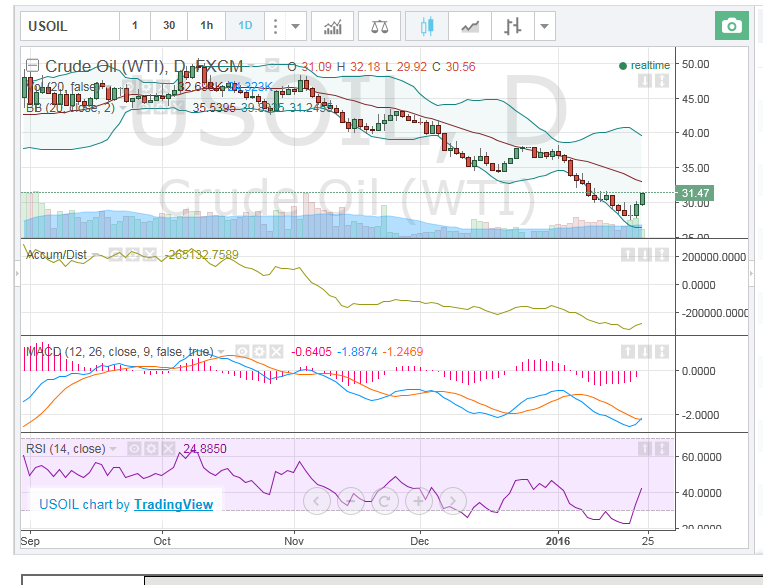The image size is (763, 585).
Task: Toggle the MACD indicator visibility eye icon
Action: [x=241, y=352]
